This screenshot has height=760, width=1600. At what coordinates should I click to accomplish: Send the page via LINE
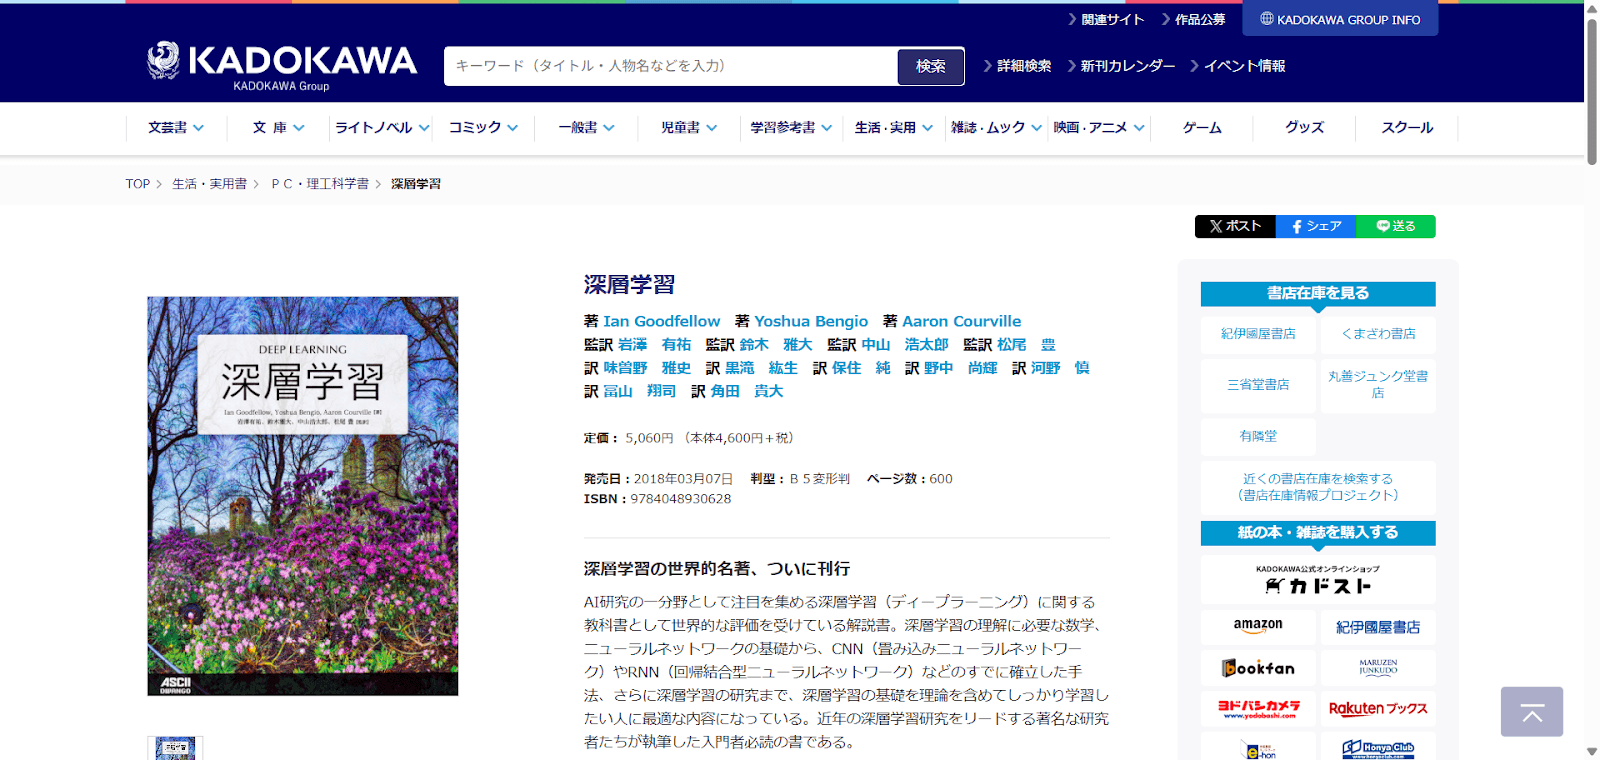point(1396,226)
